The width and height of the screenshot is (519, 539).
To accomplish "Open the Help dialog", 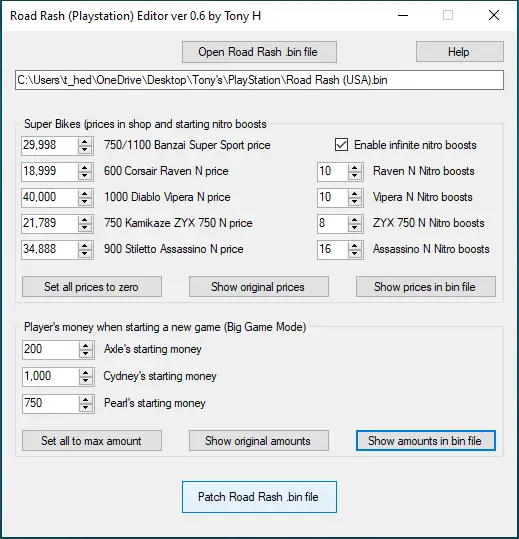I will pyautogui.click(x=460, y=52).
